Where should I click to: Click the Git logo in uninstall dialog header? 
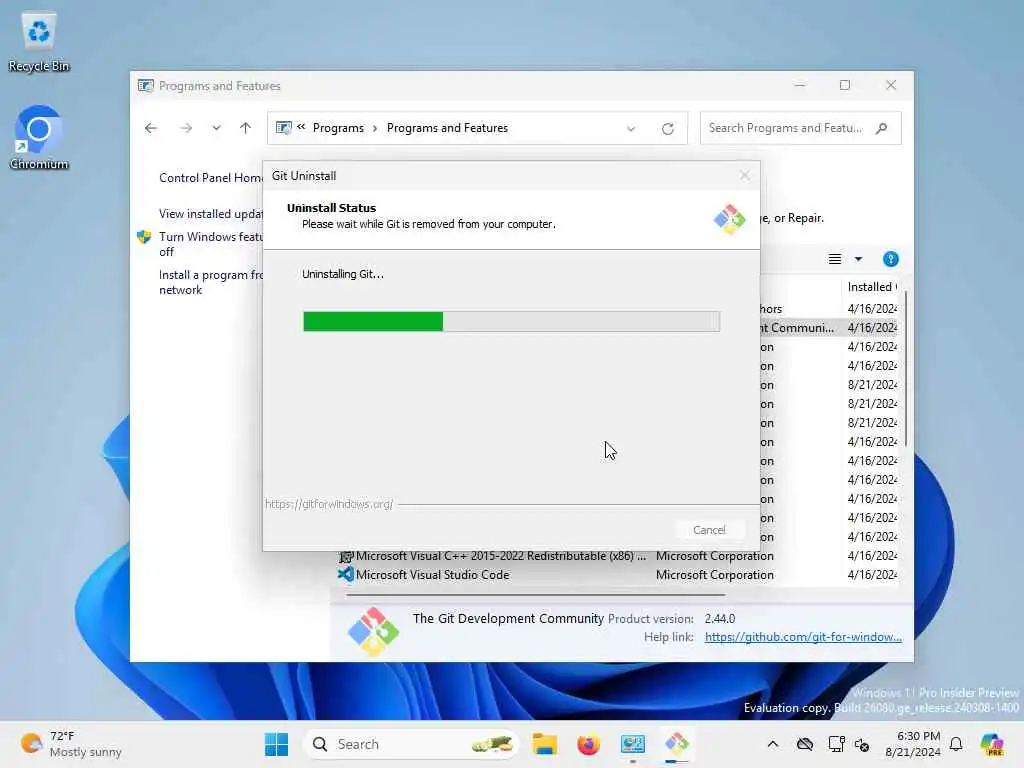[x=729, y=219]
